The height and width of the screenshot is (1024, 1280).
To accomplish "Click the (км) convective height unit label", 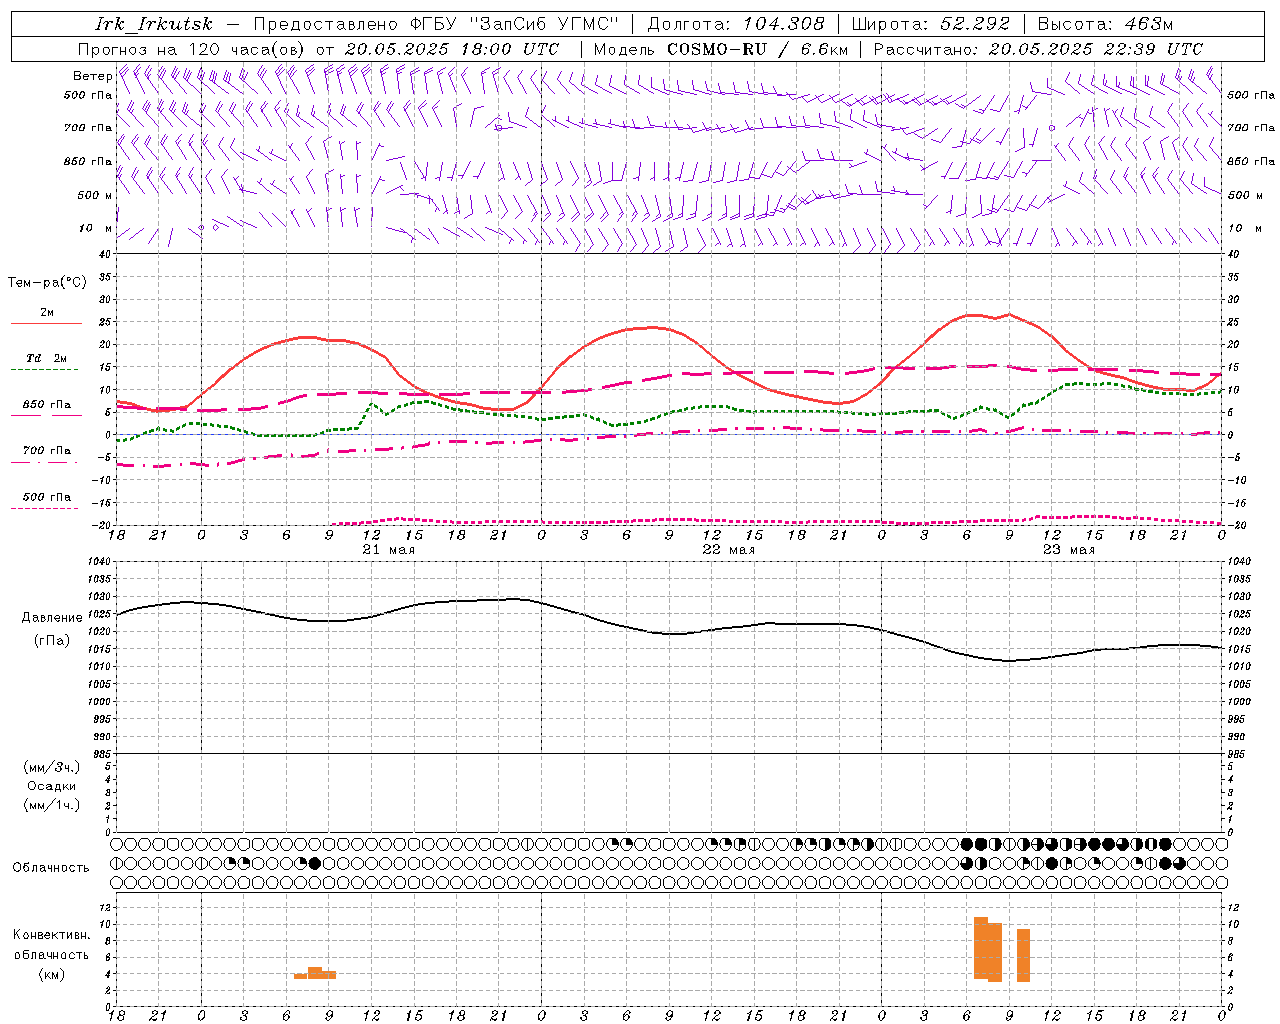I will pos(51,975).
